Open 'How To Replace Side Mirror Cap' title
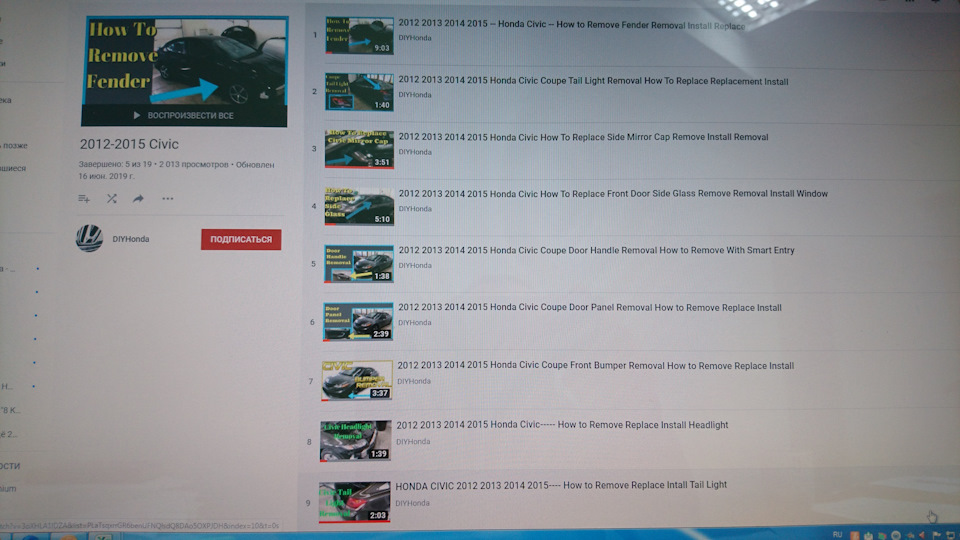Image resolution: width=960 pixels, height=540 pixels. (x=583, y=137)
